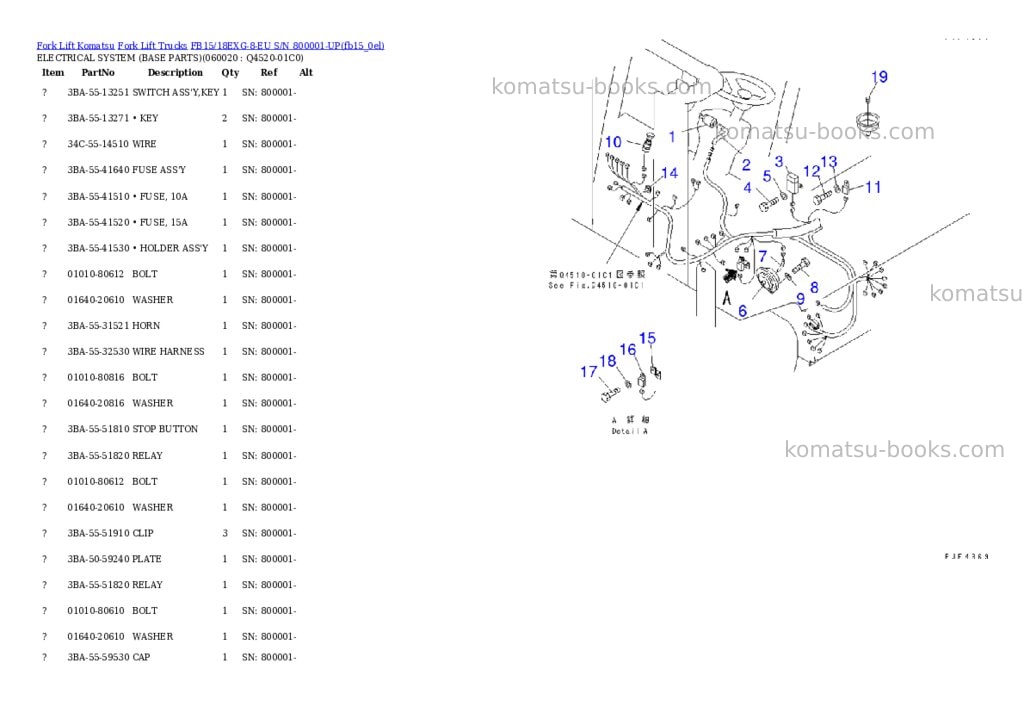Screen dimensions: 1024x725
Task: Click callout number 12 in diagram
Action: [811, 171]
